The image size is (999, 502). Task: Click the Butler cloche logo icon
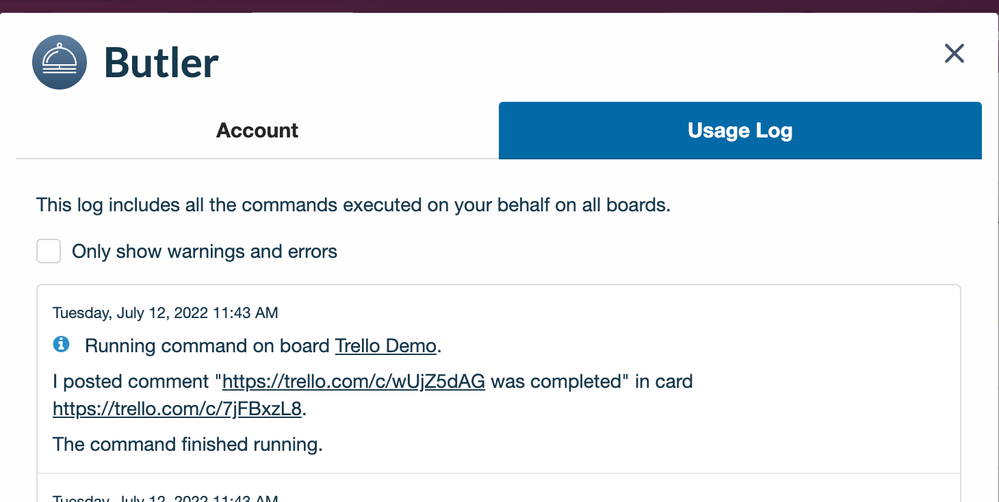(x=59, y=62)
